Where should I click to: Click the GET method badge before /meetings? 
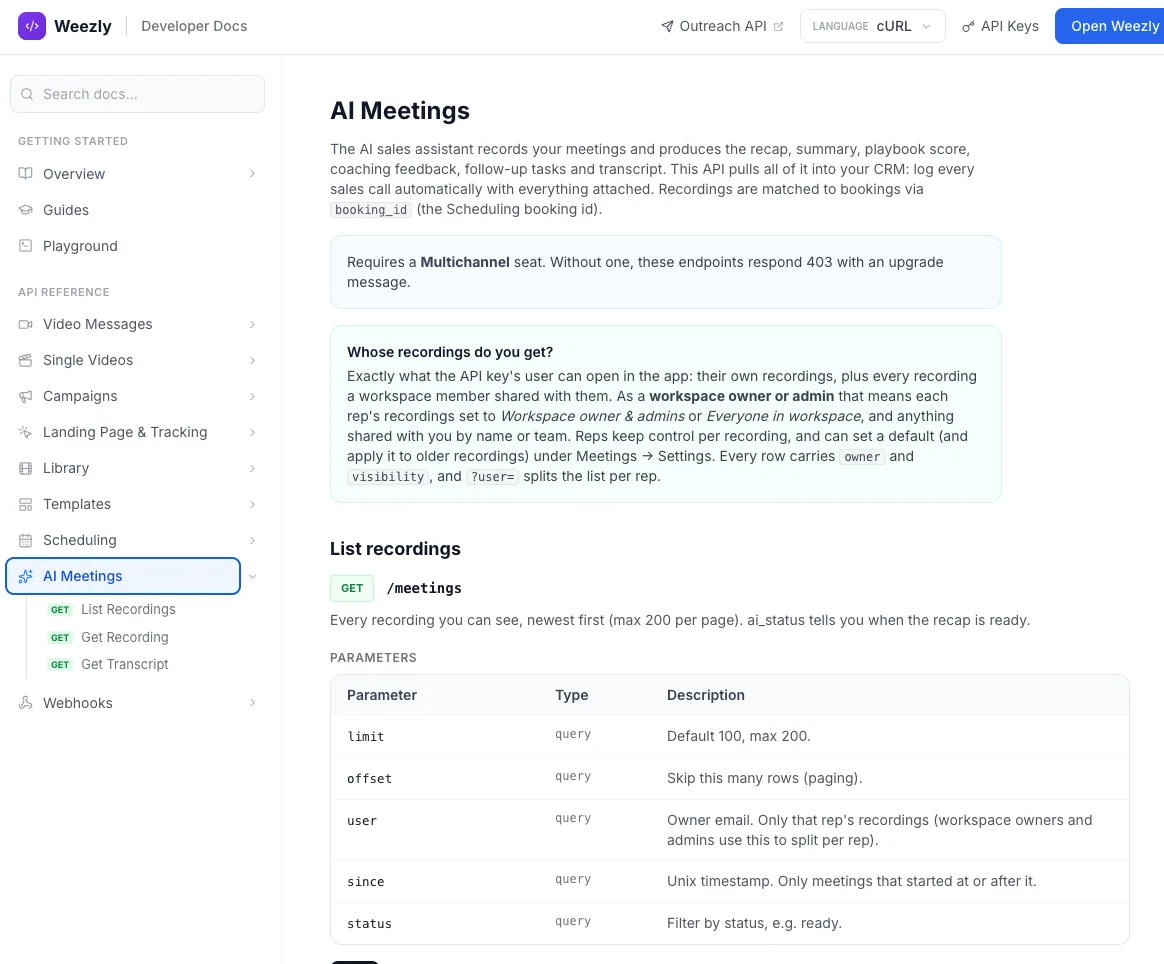pyautogui.click(x=352, y=588)
